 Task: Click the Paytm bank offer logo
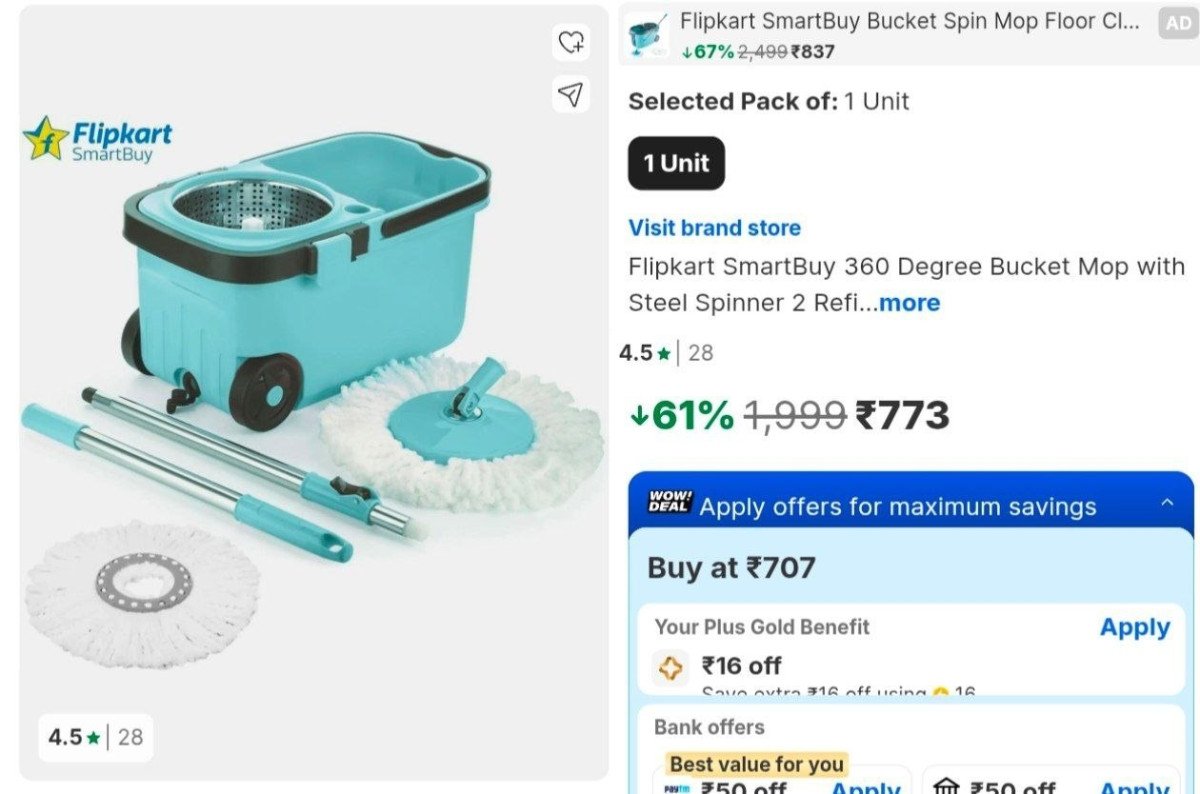(677, 787)
